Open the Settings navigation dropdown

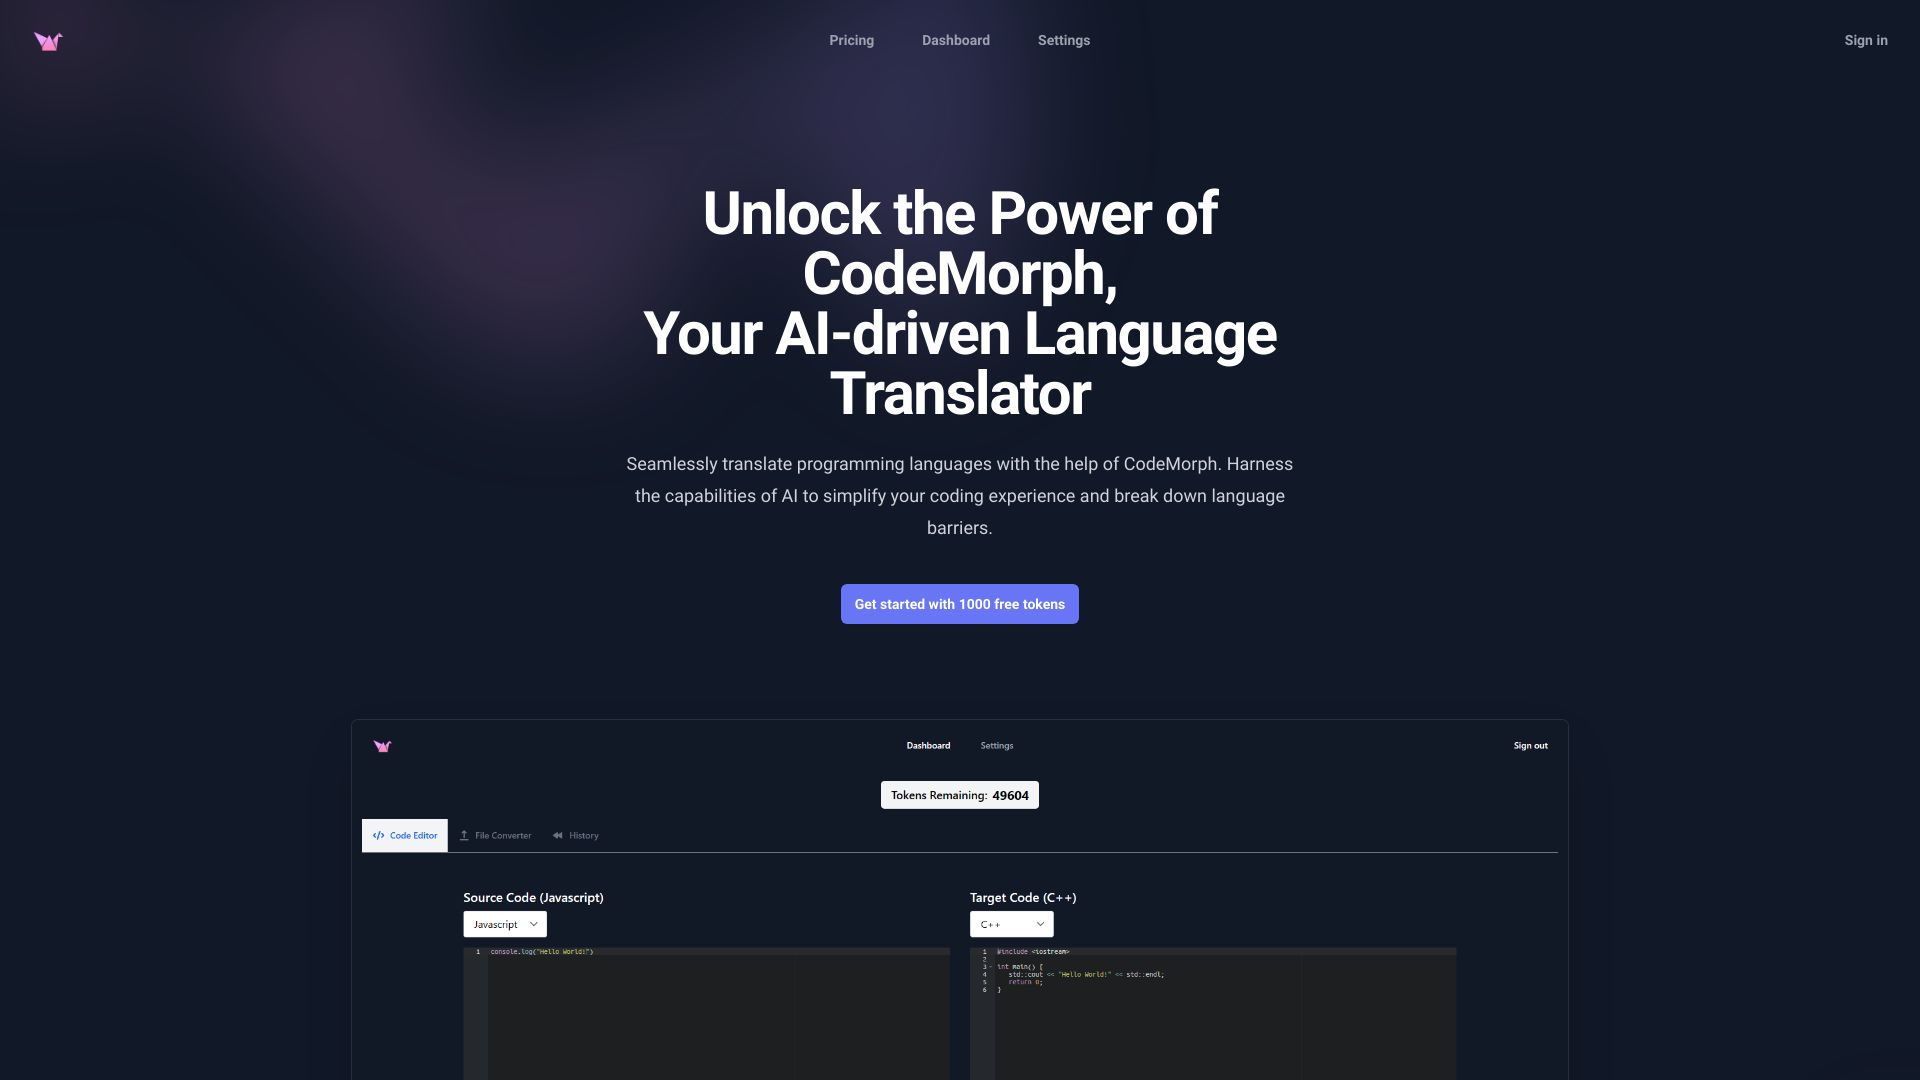coord(1063,41)
